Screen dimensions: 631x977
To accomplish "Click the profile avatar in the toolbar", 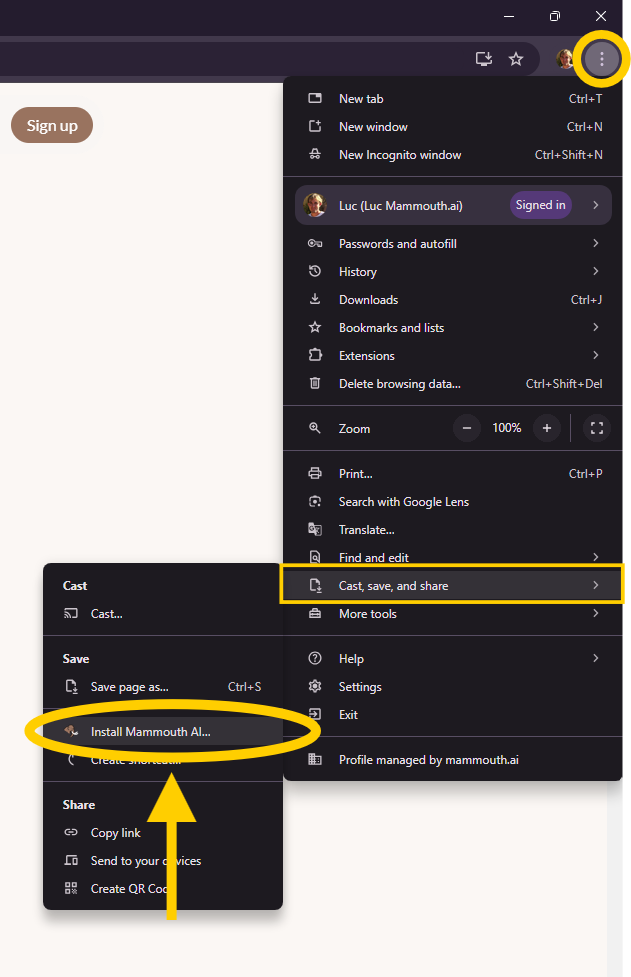I will point(565,59).
